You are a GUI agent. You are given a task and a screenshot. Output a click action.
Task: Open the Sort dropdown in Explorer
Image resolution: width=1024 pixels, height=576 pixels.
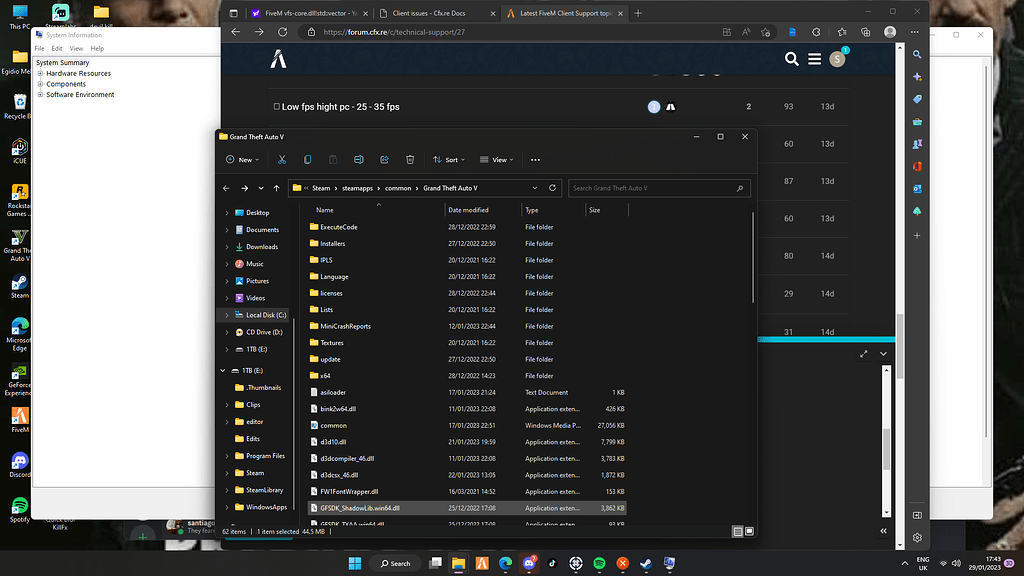click(x=449, y=159)
